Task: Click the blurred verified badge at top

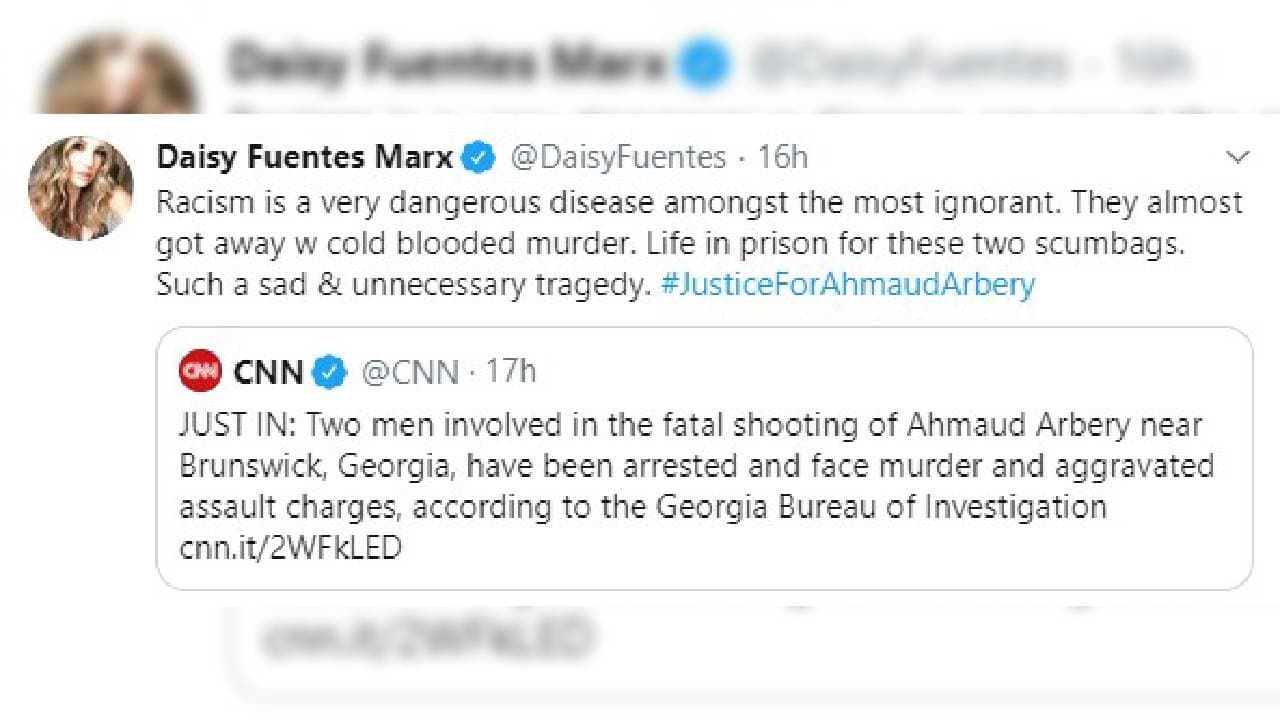Action: (703, 64)
